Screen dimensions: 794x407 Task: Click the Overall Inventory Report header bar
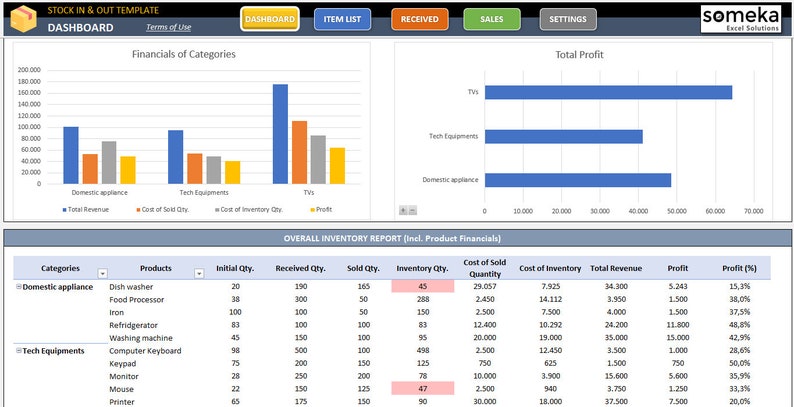[x=398, y=238]
